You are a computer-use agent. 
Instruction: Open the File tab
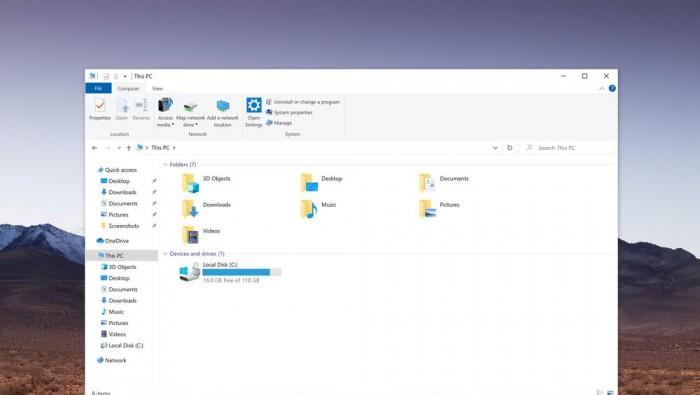pos(98,88)
